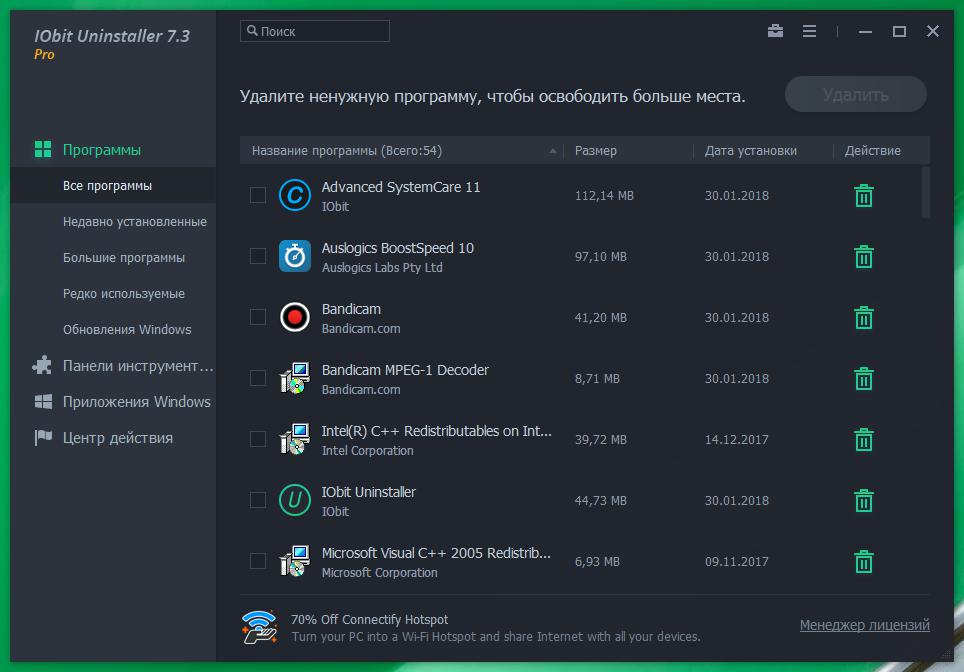Switch to the Большие программы category
Screen dimensions: 964x672
tap(124, 258)
